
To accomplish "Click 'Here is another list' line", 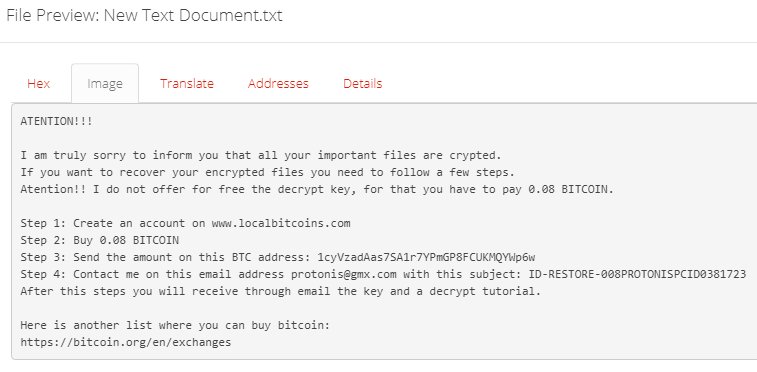I will (x=175, y=325).
